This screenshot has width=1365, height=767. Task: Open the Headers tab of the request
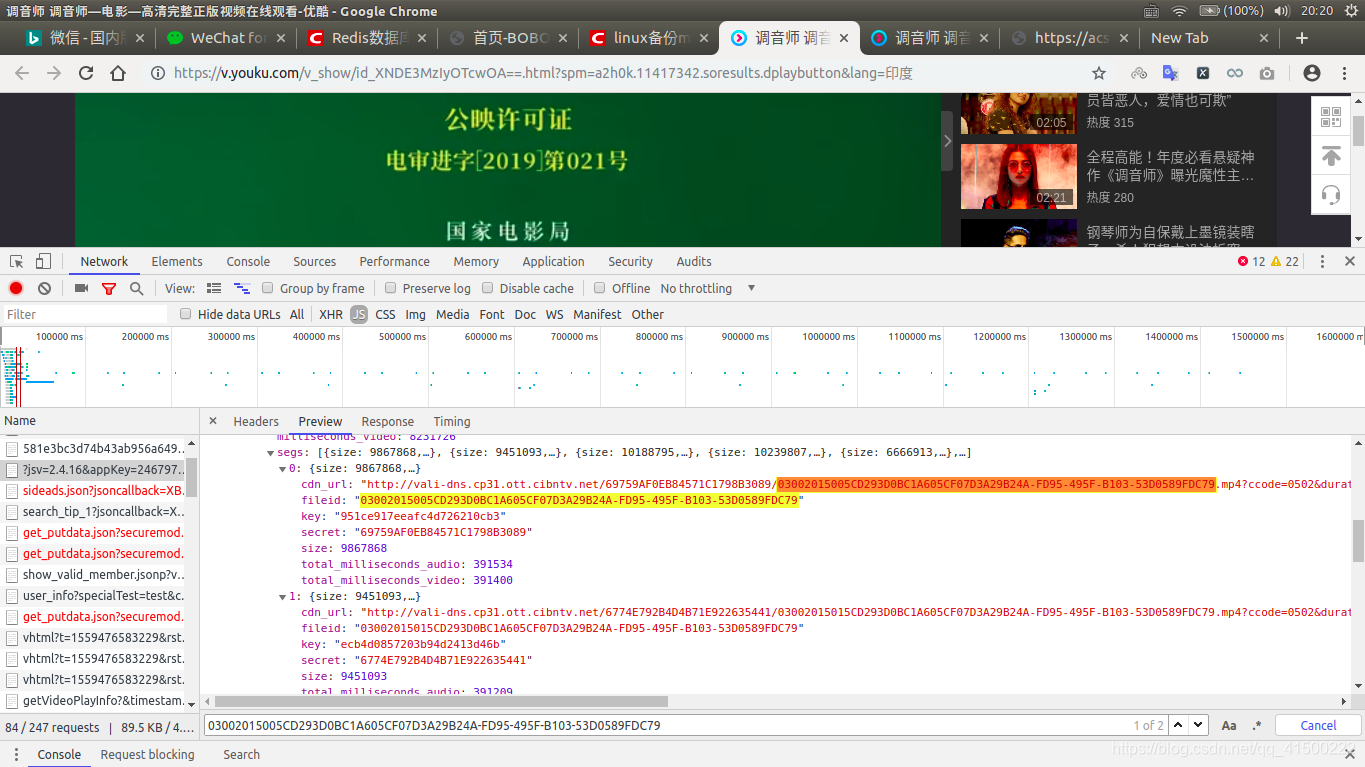[256, 421]
